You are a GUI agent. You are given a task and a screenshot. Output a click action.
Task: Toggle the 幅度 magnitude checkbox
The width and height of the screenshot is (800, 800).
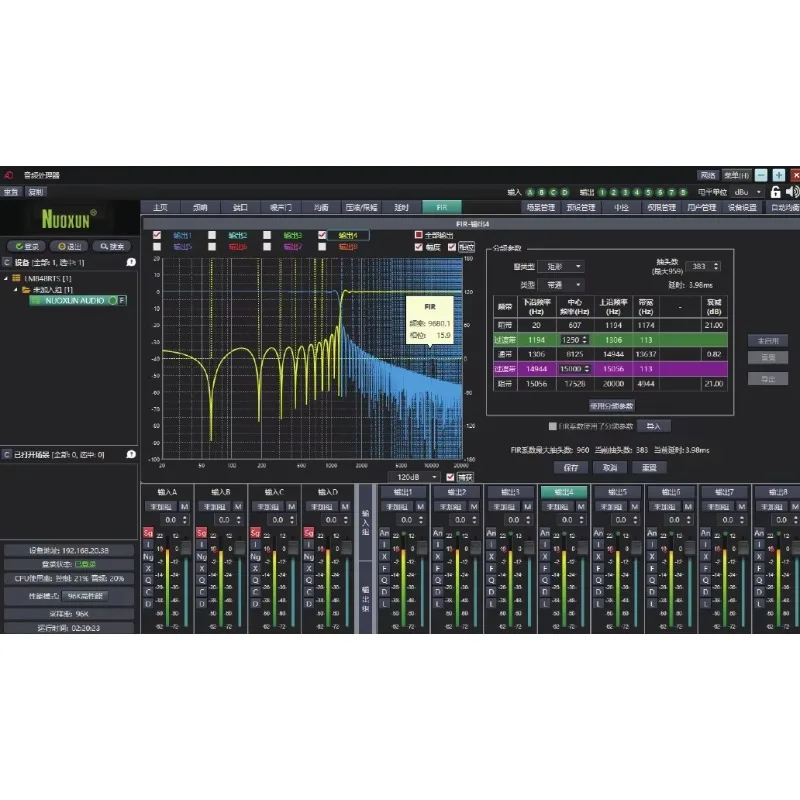(x=418, y=247)
